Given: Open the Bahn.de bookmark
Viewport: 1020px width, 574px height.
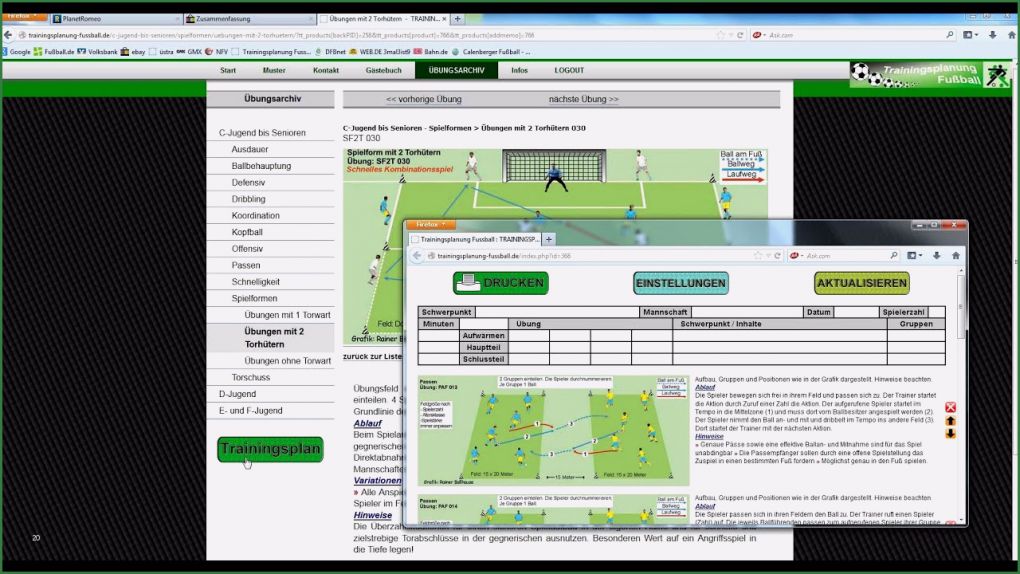Looking at the screenshot, I should (431, 51).
